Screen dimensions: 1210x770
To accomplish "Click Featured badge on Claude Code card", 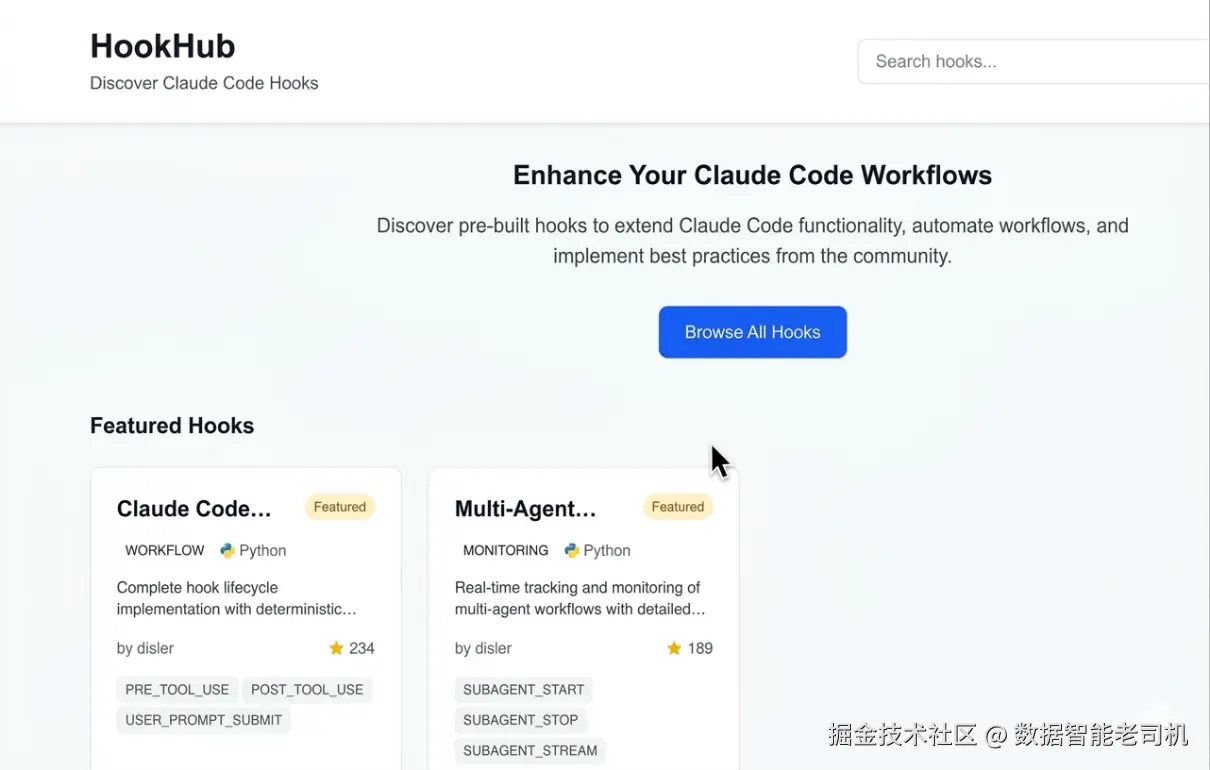I will [340, 507].
